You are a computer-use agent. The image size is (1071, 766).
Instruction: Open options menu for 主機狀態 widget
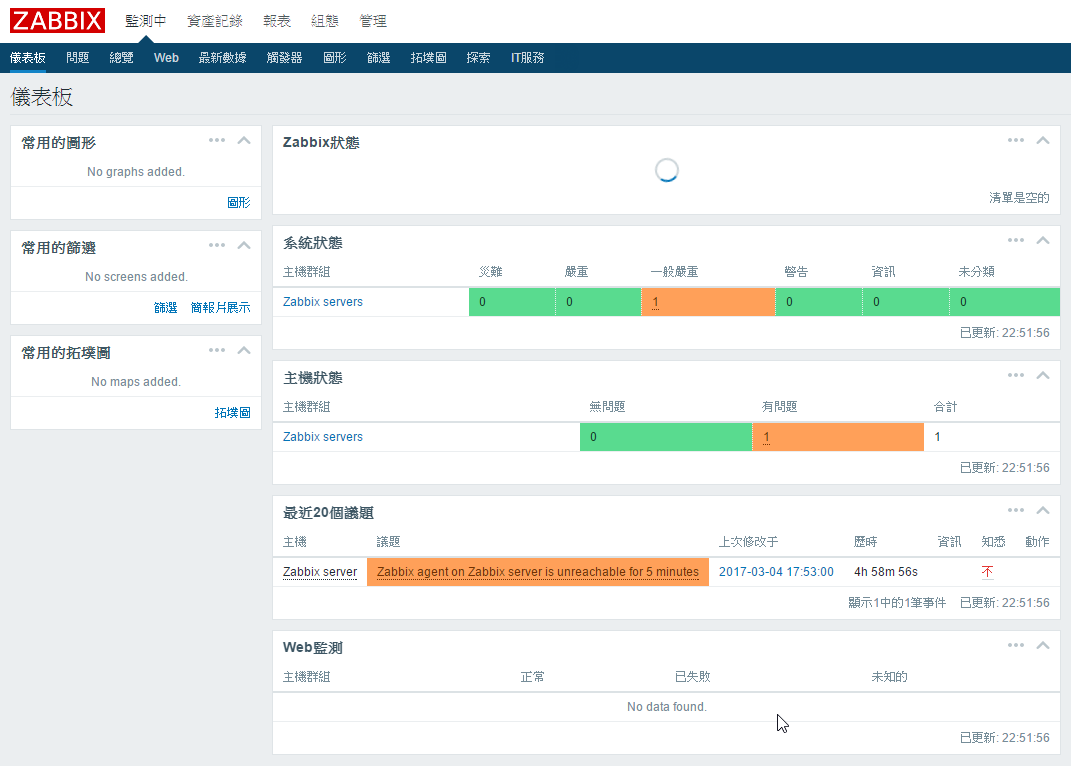(x=1016, y=375)
